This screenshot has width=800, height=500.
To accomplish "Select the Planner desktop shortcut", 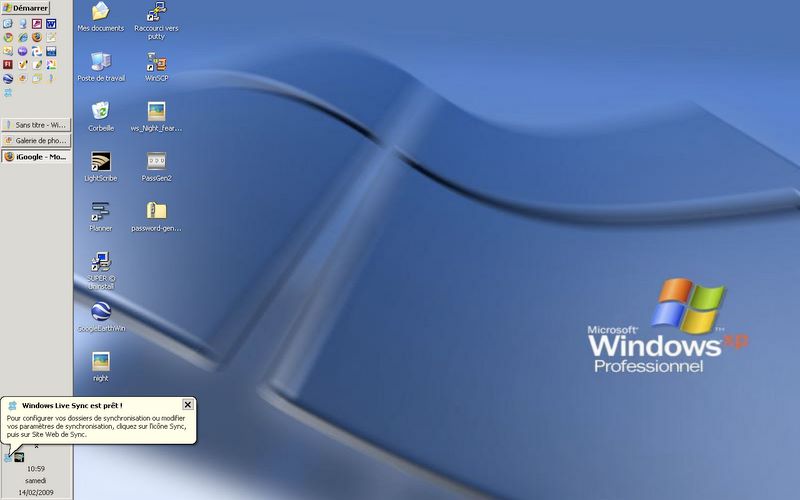I will pyautogui.click(x=101, y=217).
